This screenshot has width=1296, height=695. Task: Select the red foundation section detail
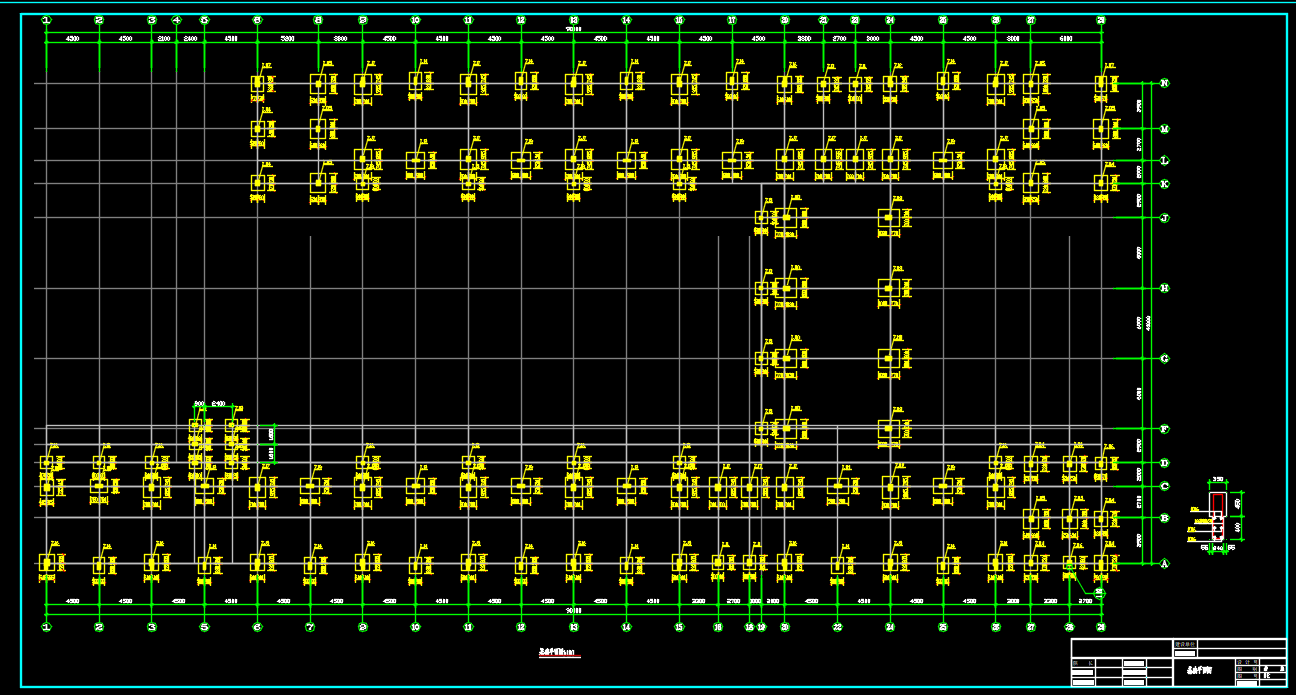pyautogui.click(x=1217, y=520)
